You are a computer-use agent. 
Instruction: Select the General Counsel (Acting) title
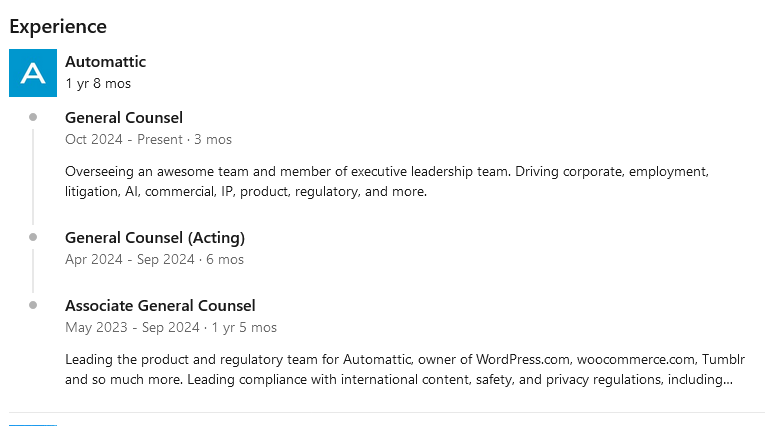tap(155, 238)
